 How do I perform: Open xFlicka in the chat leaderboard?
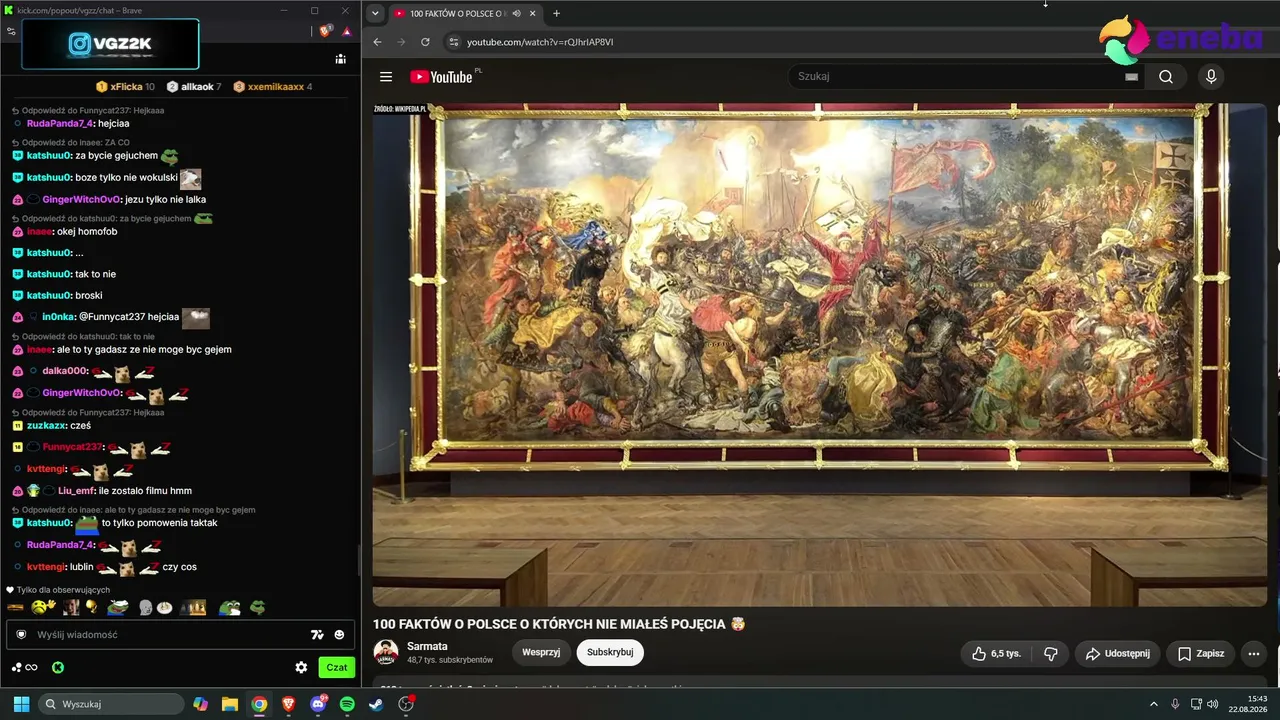126,87
